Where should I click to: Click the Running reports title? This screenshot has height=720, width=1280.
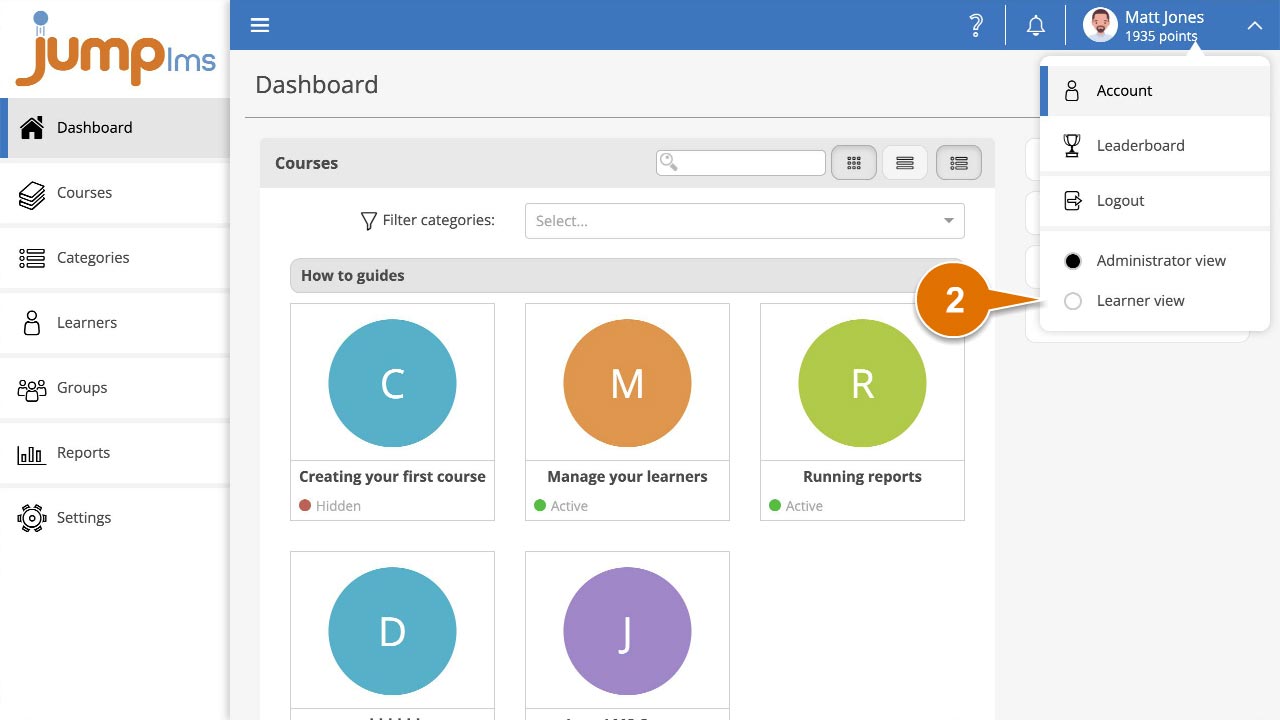[862, 477]
